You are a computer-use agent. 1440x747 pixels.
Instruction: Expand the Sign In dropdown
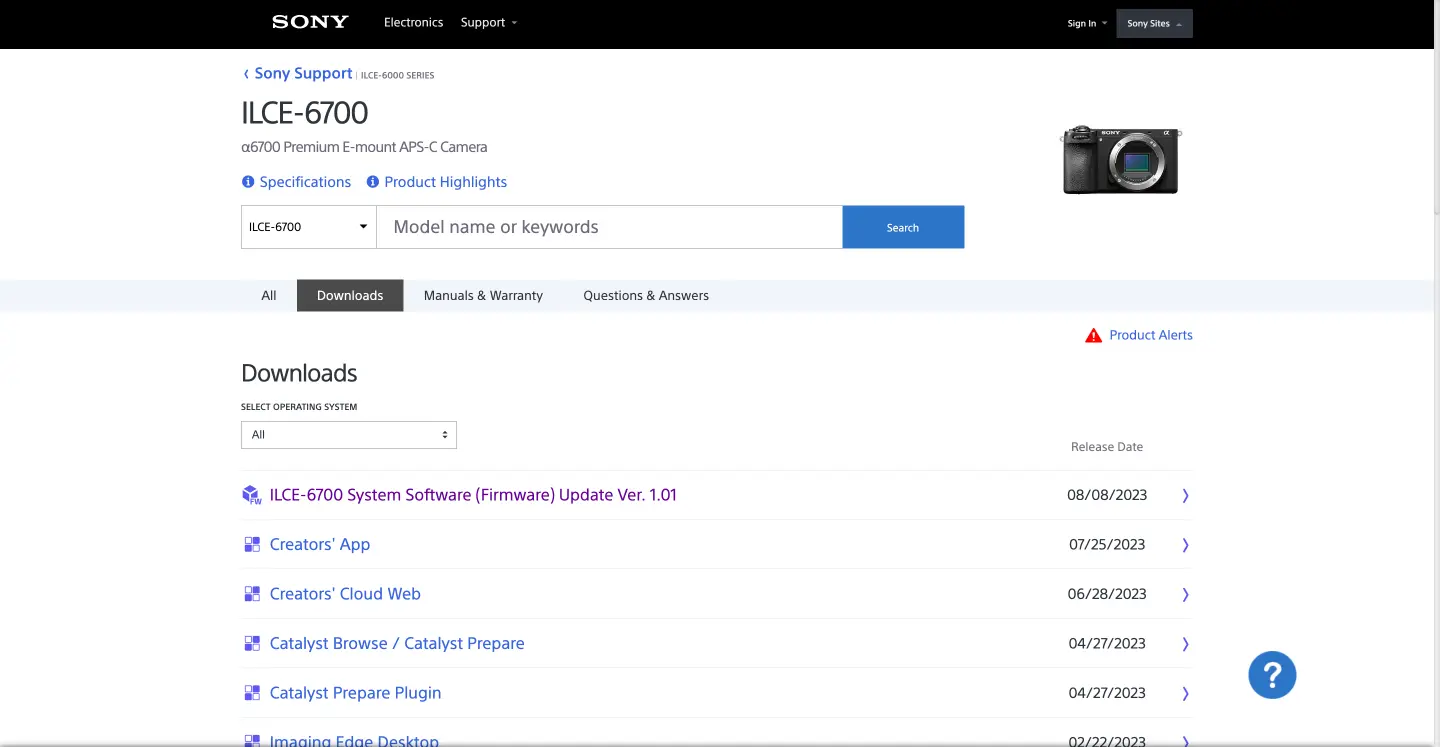pyautogui.click(x=1087, y=23)
